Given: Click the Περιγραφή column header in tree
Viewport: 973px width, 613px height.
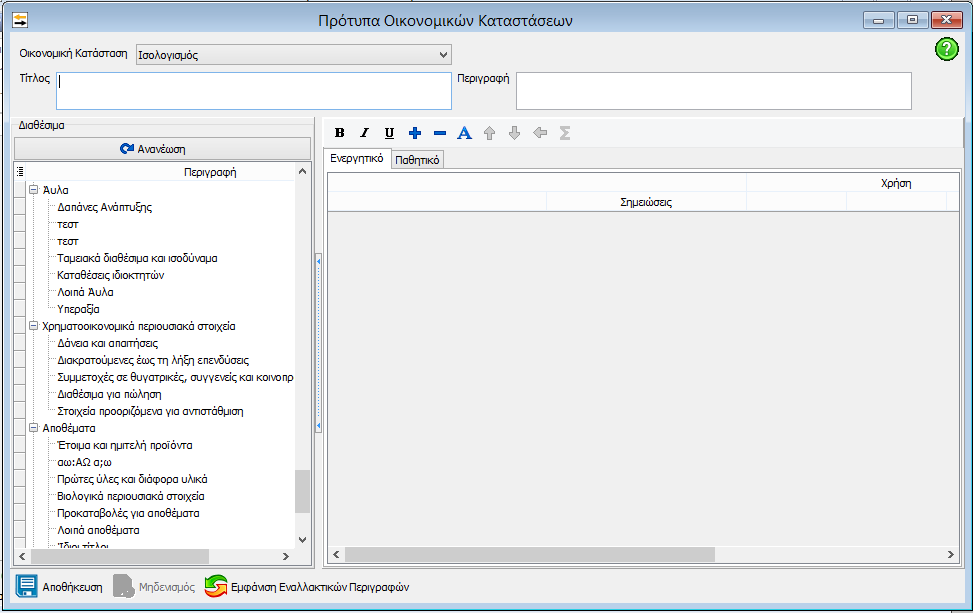Looking at the screenshot, I should click(210, 172).
